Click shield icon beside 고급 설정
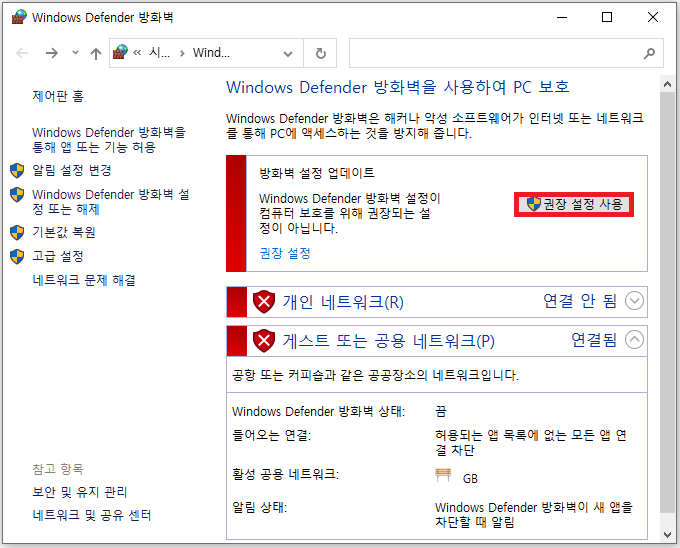Image resolution: width=680 pixels, height=548 pixels. coord(17,257)
